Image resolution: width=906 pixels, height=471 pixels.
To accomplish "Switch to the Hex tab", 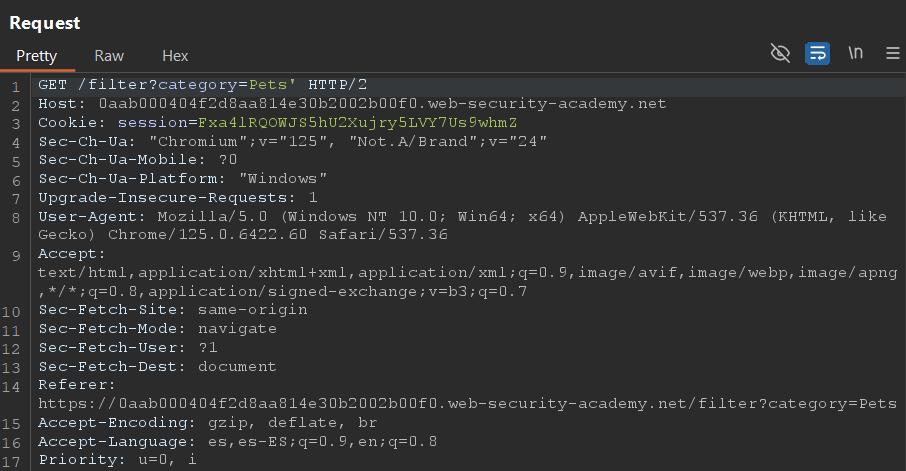I will pos(174,56).
